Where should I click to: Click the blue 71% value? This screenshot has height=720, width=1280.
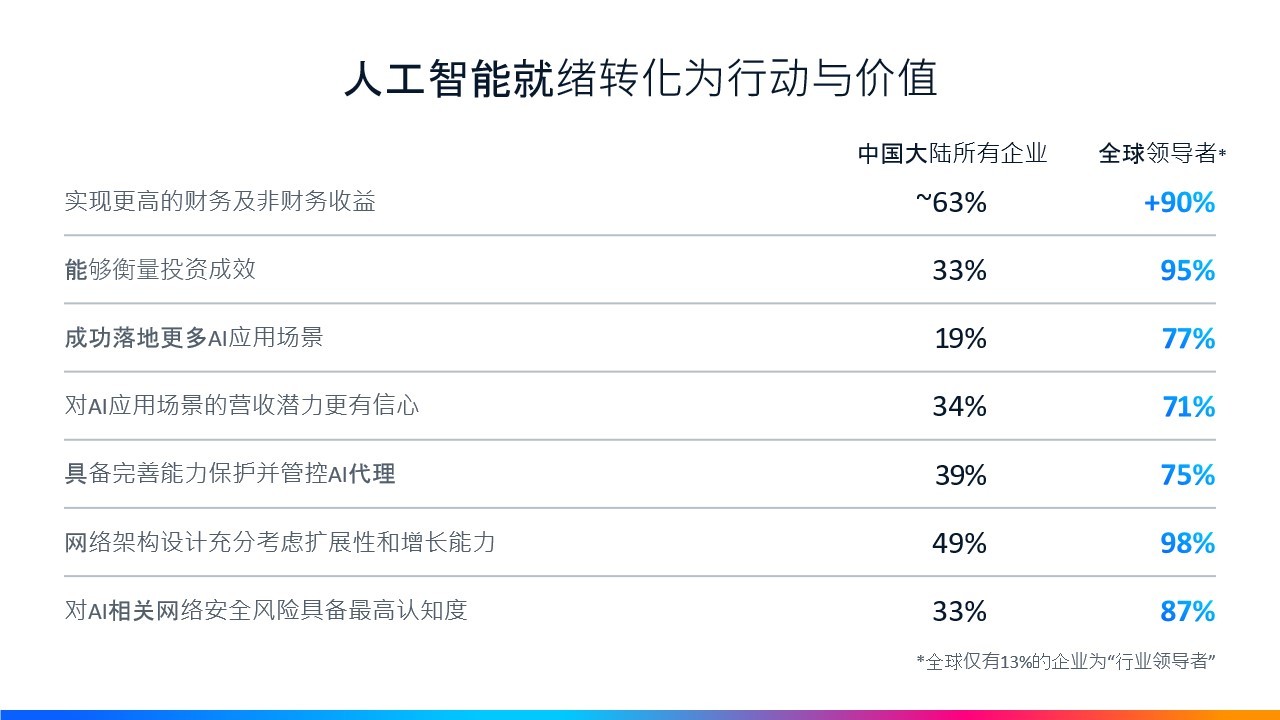coord(1188,406)
